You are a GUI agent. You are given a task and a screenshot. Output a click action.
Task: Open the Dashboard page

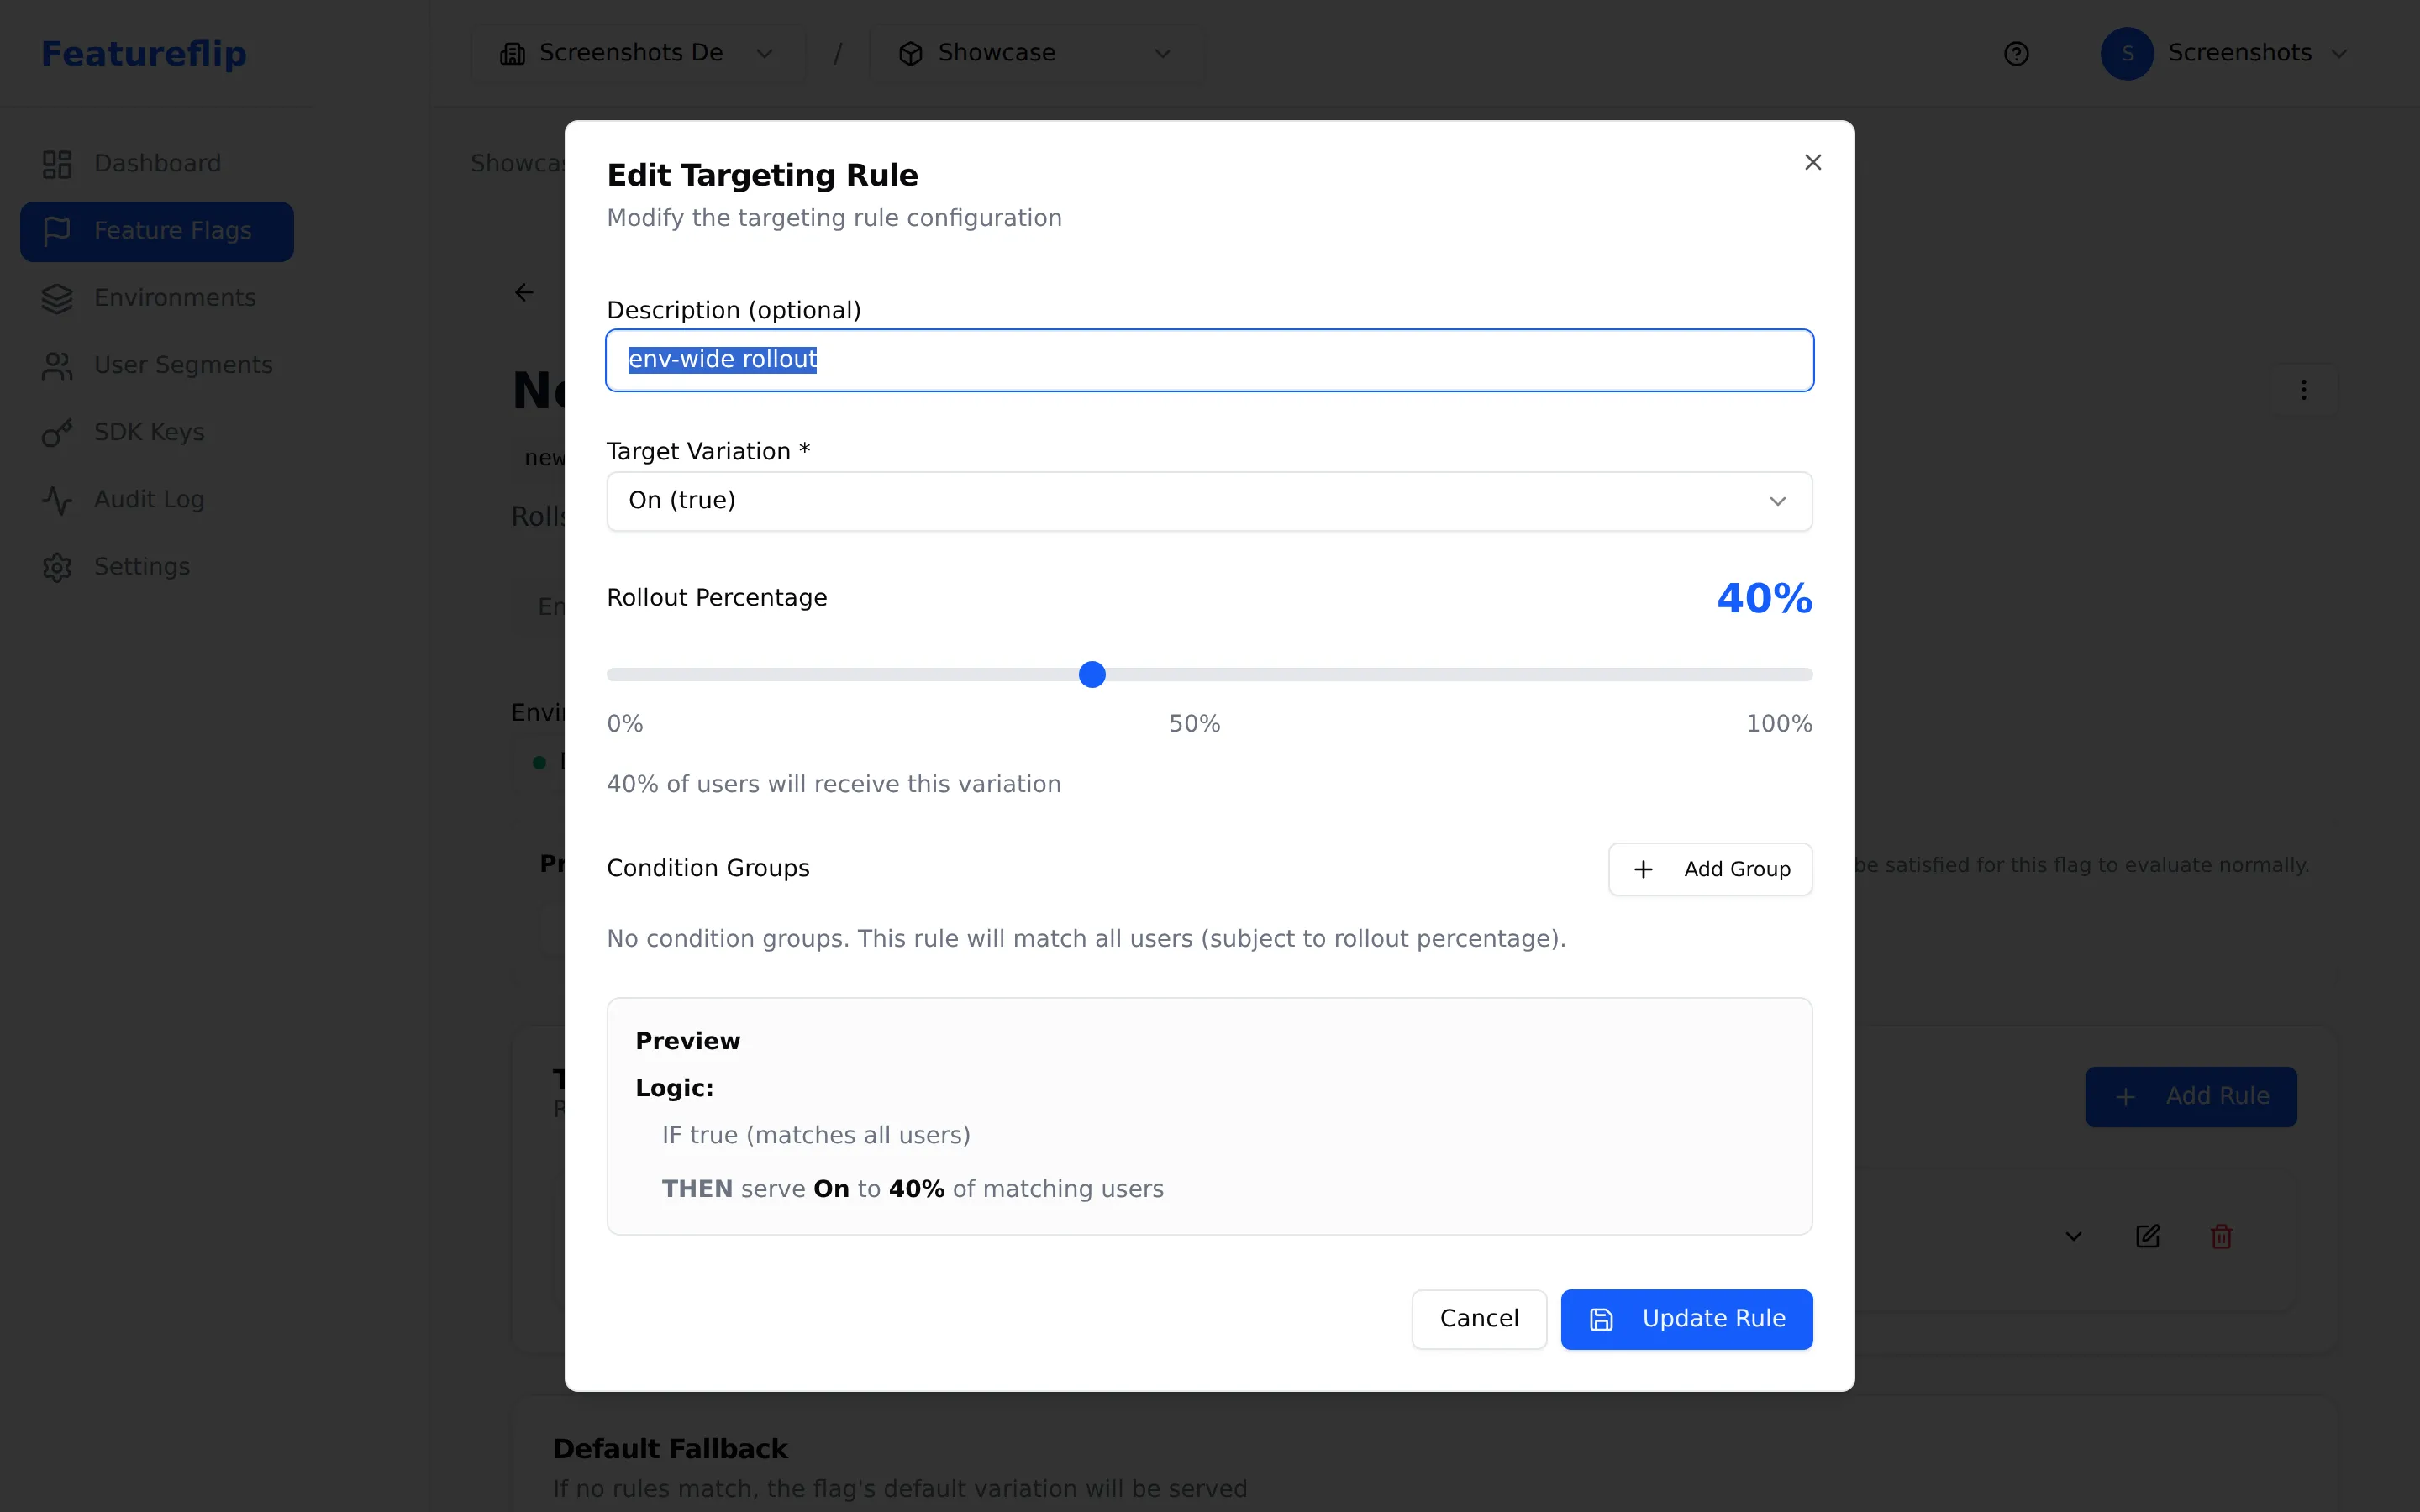[x=157, y=164]
